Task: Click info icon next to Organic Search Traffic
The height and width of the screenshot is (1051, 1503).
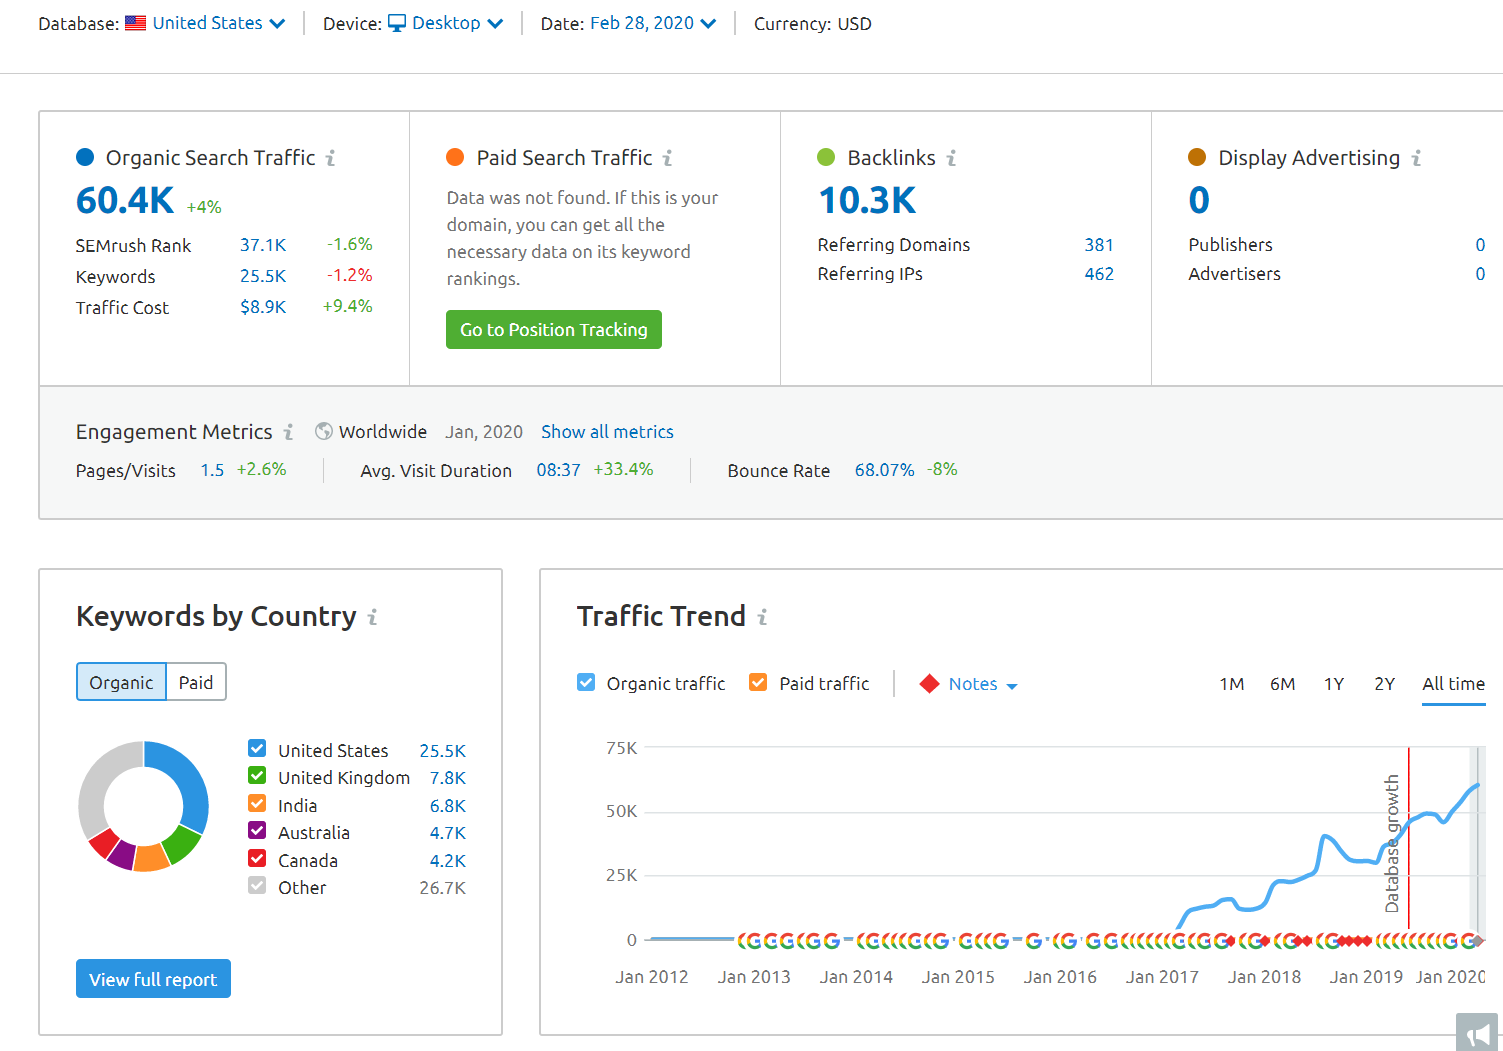Action: click(x=331, y=158)
